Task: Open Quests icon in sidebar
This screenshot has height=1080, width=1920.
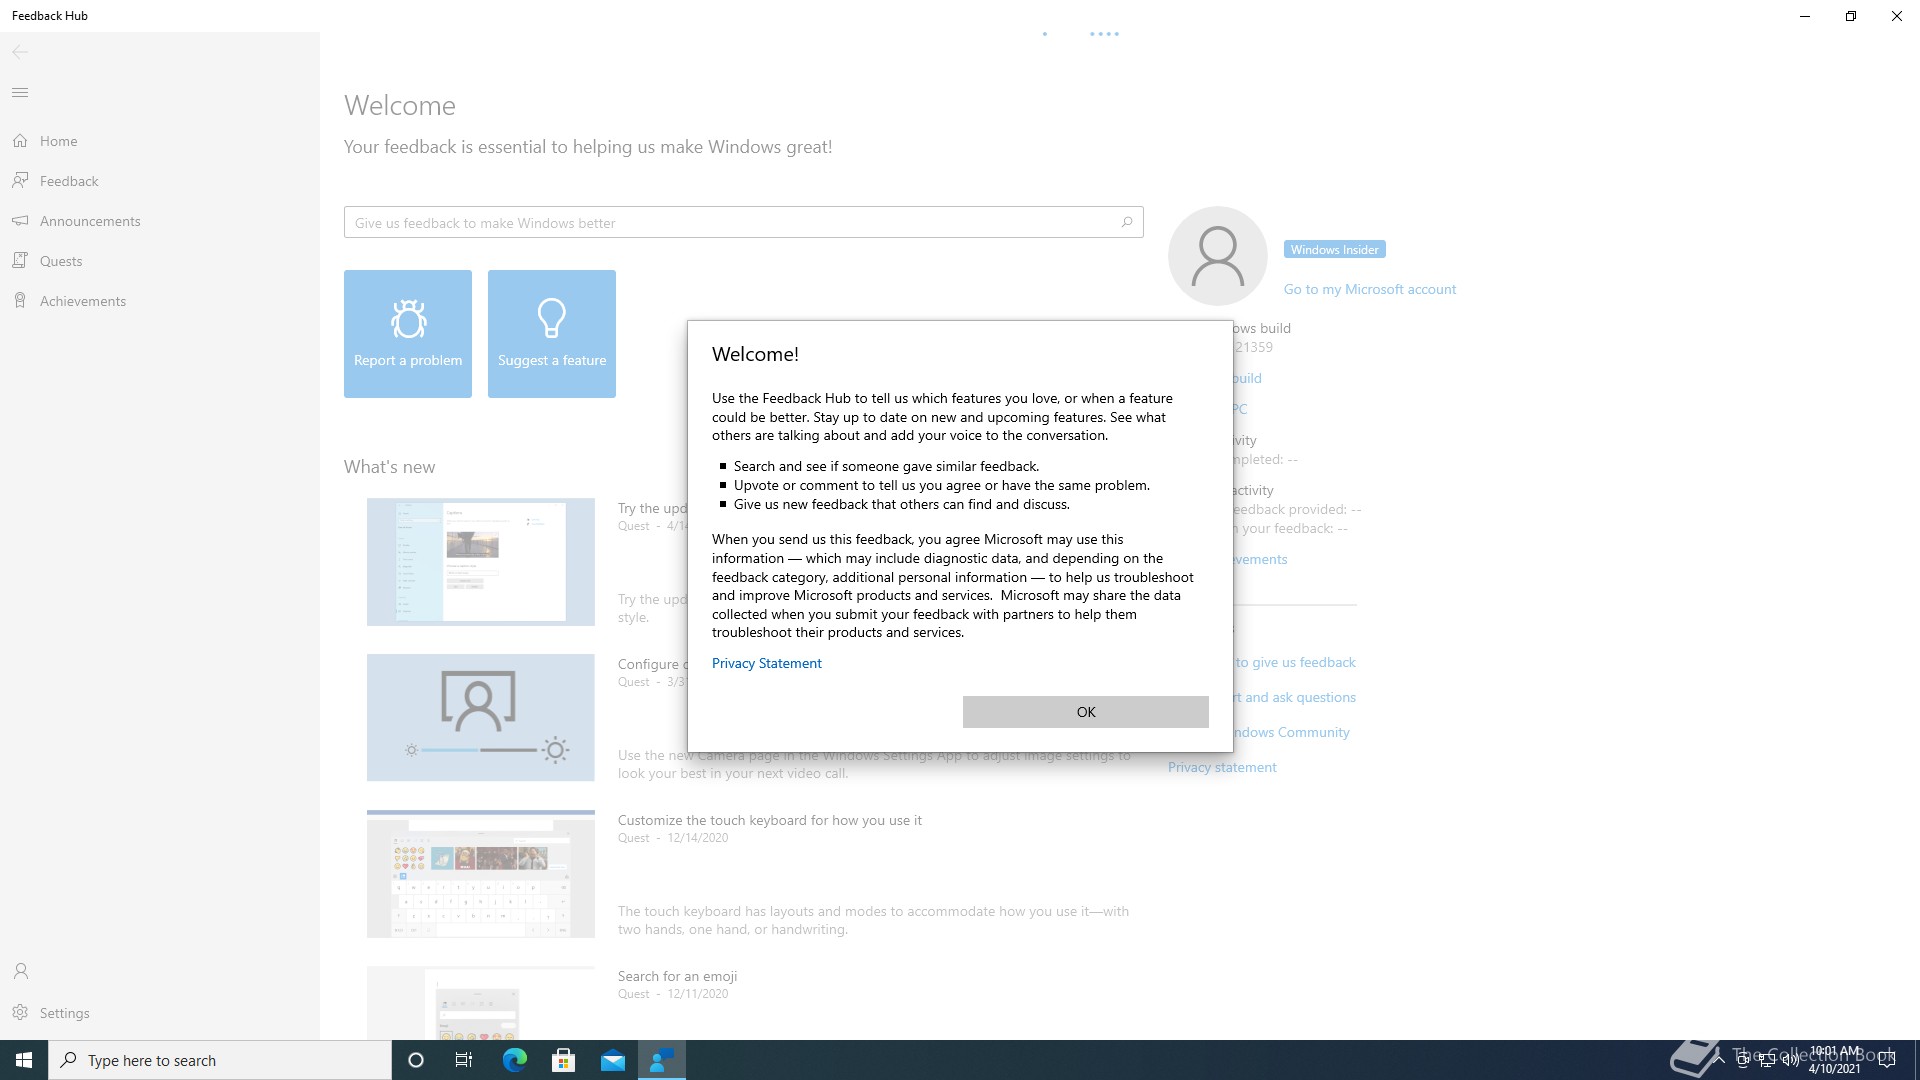Action: coord(20,261)
